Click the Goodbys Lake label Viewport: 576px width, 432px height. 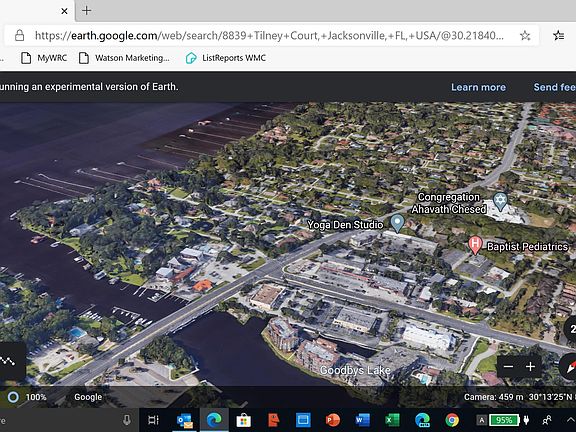click(355, 370)
